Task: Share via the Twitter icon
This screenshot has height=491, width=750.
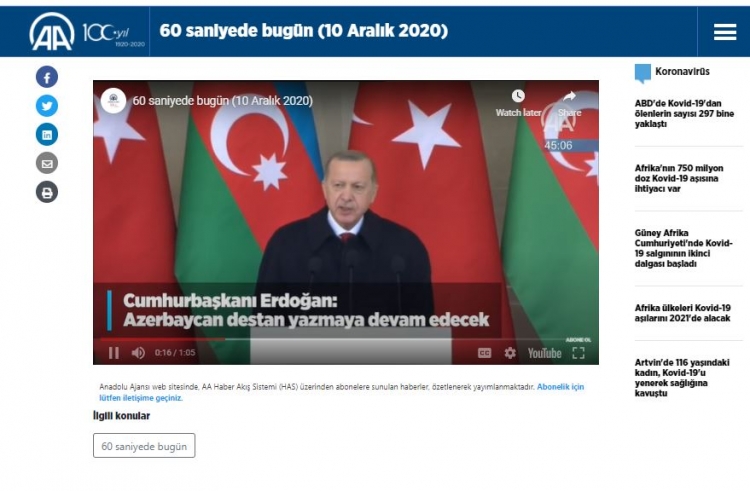Action: click(47, 106)
